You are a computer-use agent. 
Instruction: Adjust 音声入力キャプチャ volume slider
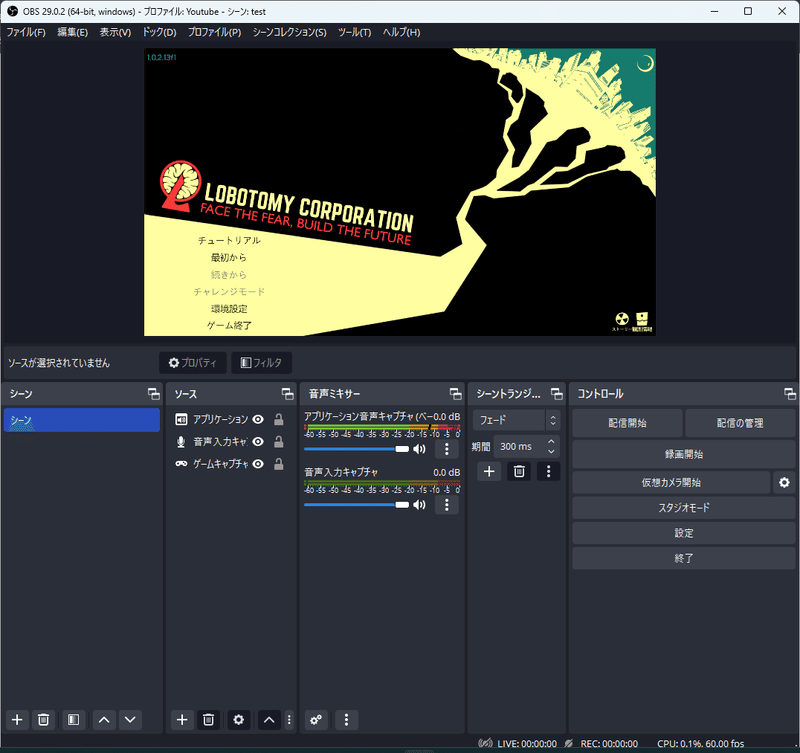[x=356, y=505]
